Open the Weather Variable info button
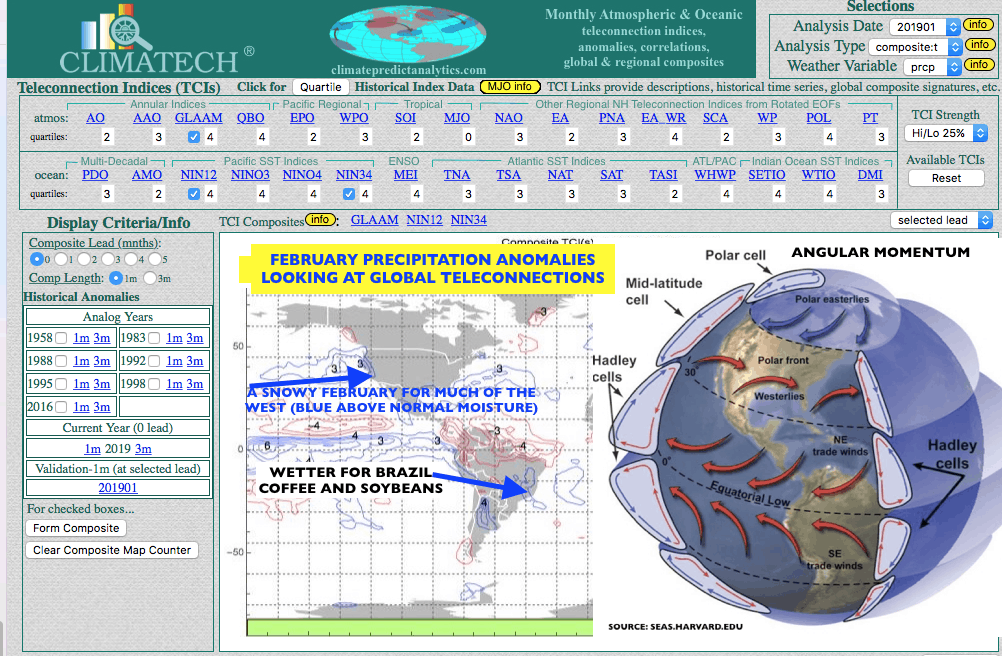 coord(977,66)
